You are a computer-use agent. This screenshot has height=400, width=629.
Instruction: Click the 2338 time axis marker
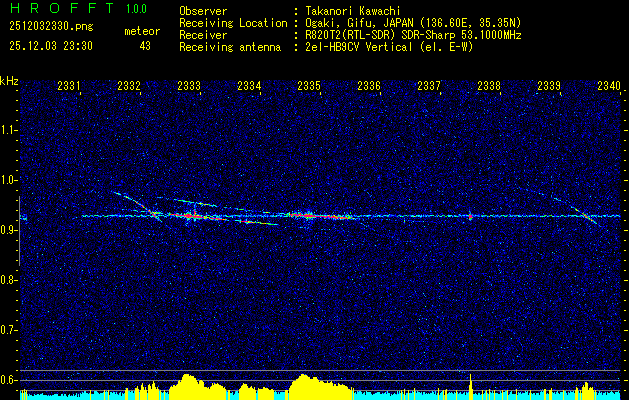pos(489,85)
